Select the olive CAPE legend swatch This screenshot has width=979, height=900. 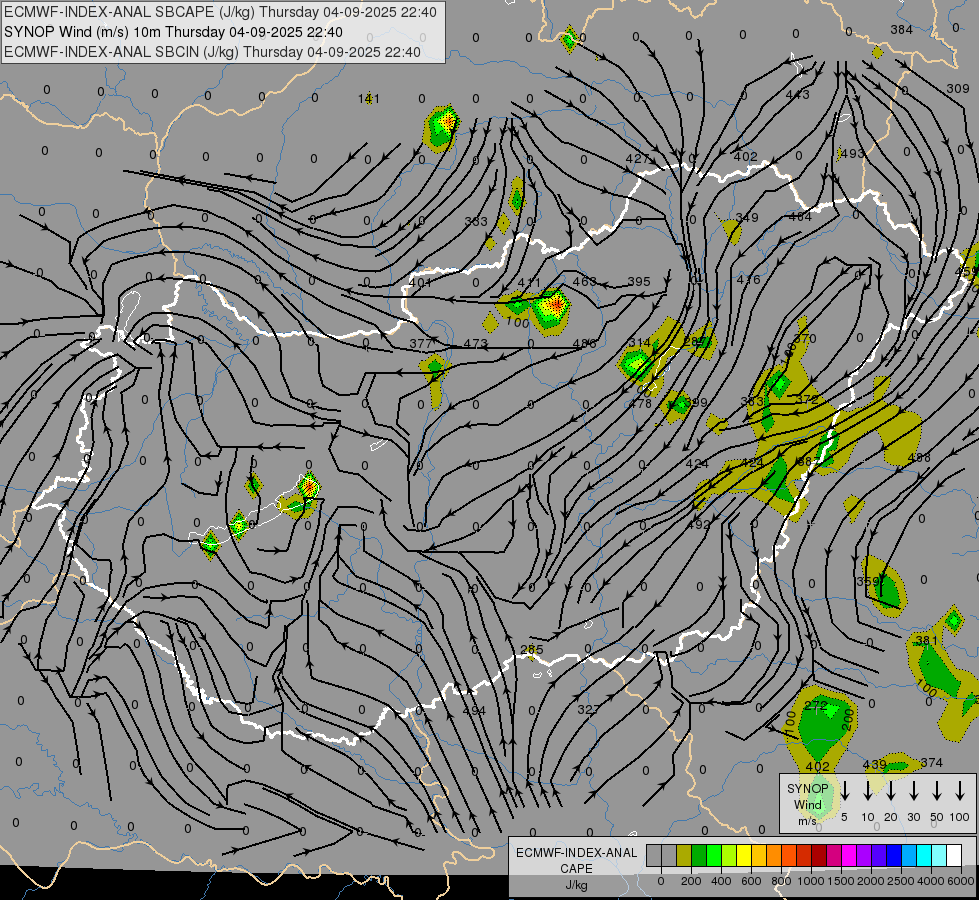[x=684, y=855]
